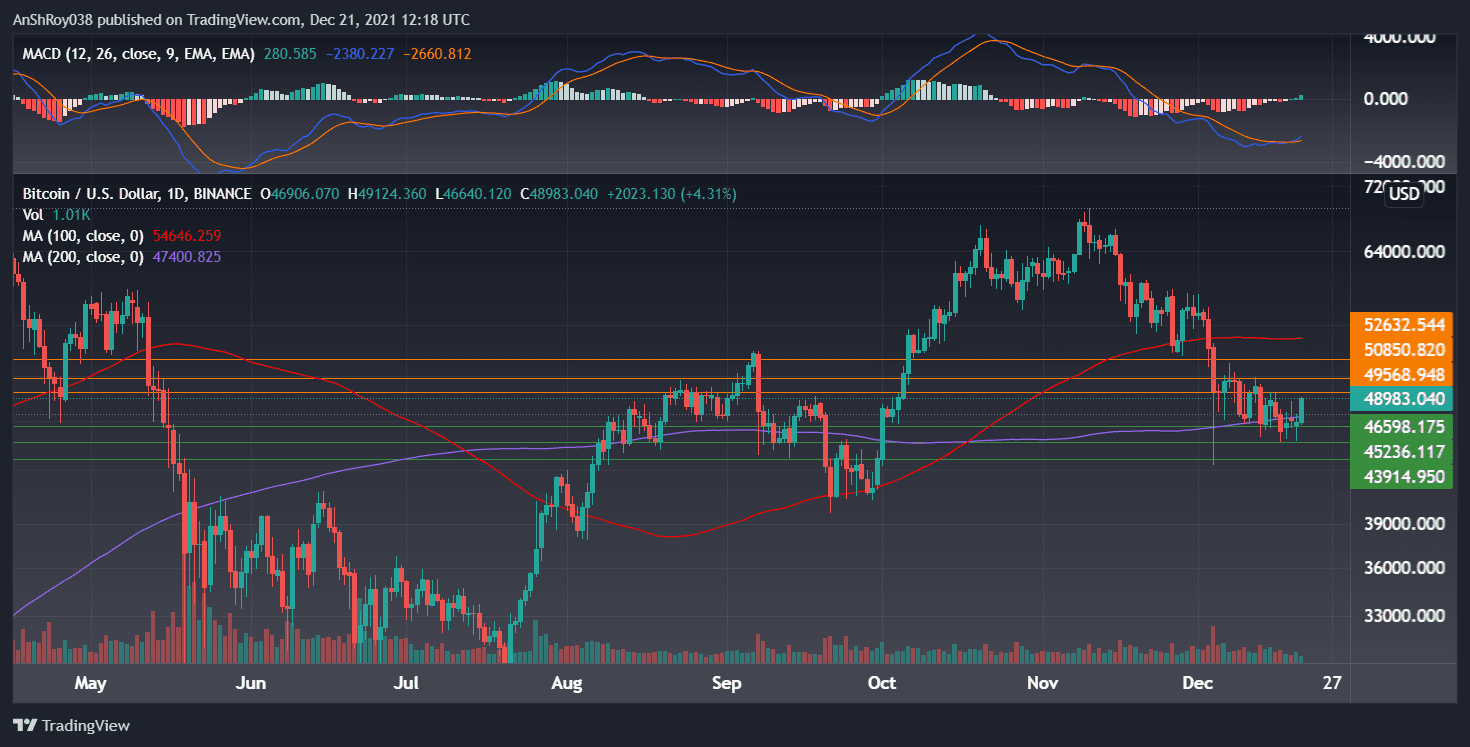Click the green support price label 43914.950
Image resolution: width=1470 pixels, height=747 pixels.
pyautogui.click(x=1400, y=478)
